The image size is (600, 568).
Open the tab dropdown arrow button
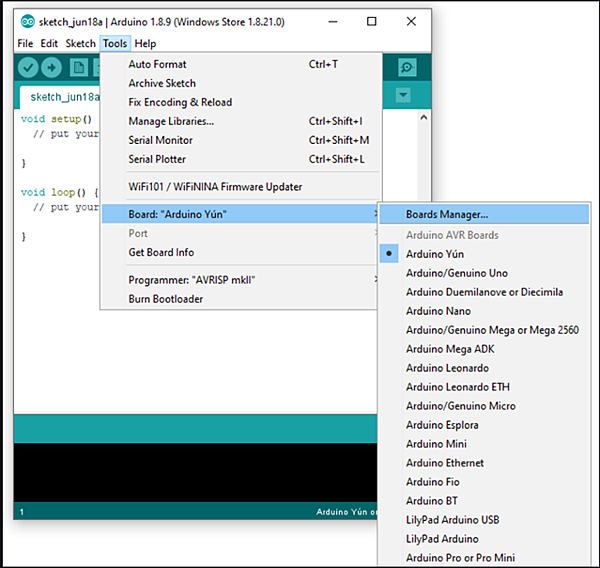(403, 95)
